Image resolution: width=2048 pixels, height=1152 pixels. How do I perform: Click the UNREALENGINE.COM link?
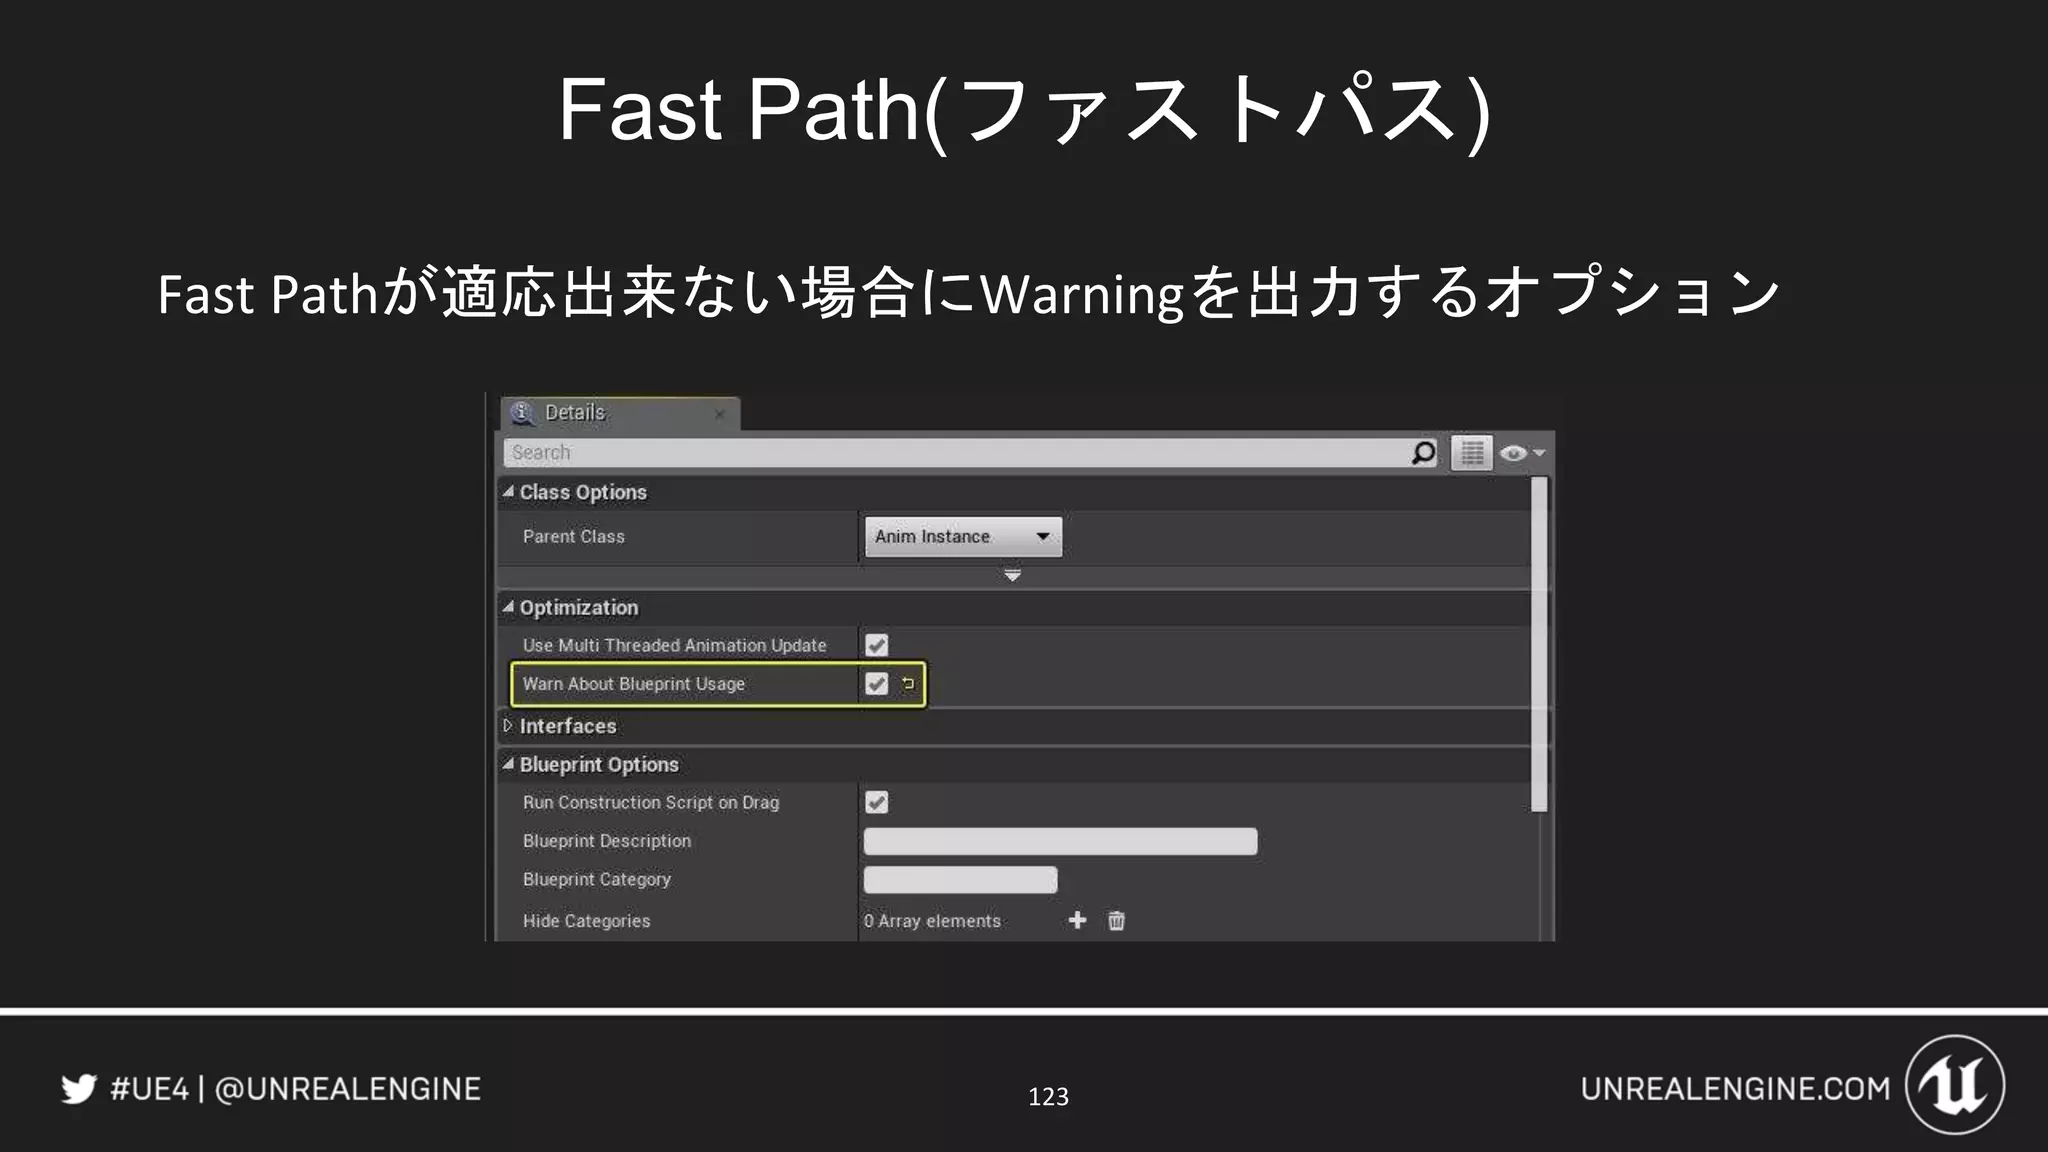1735,1089
